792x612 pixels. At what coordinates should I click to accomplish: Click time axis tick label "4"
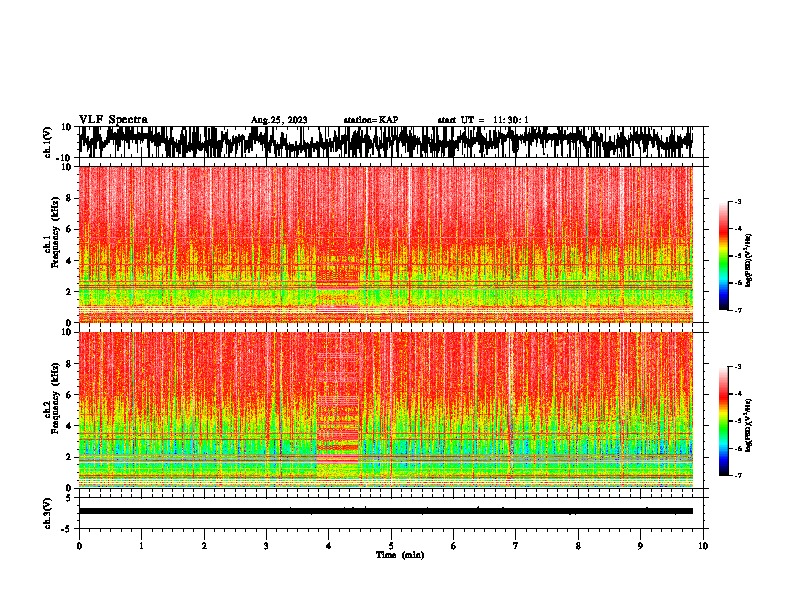[329, 546]
